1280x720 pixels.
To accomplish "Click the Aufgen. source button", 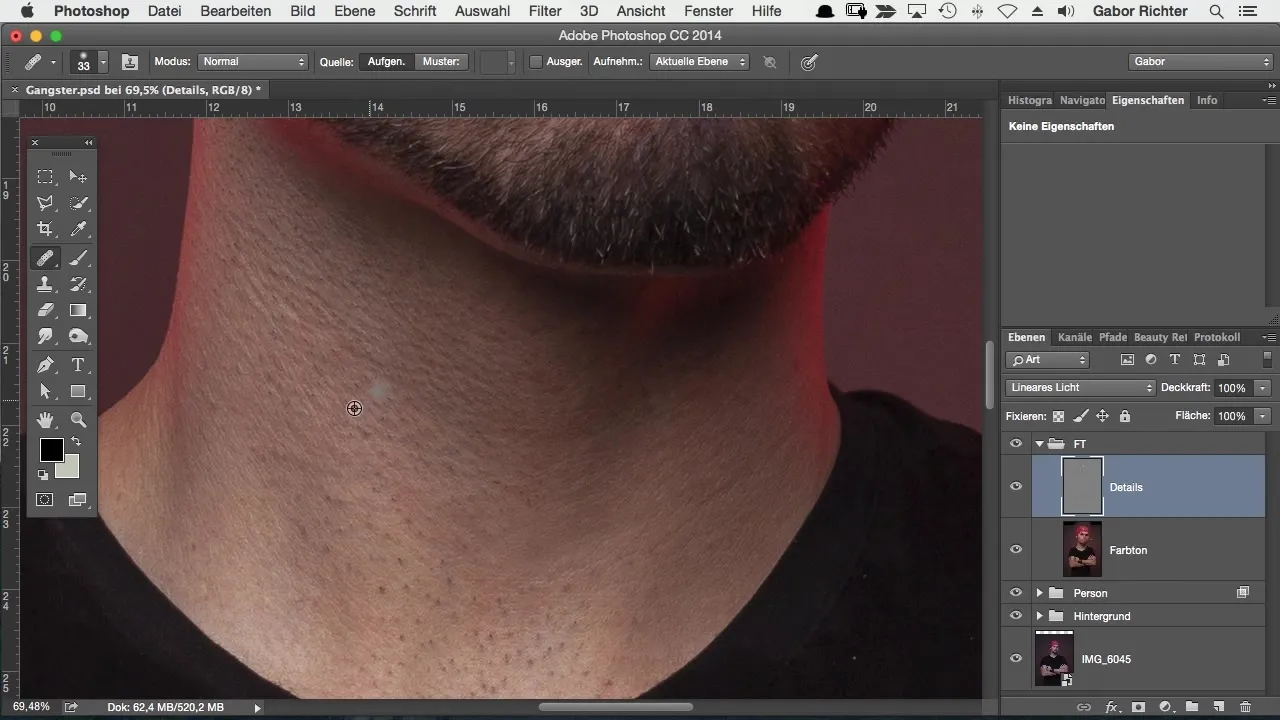I will pyautogui.click(x=386, y=62).
